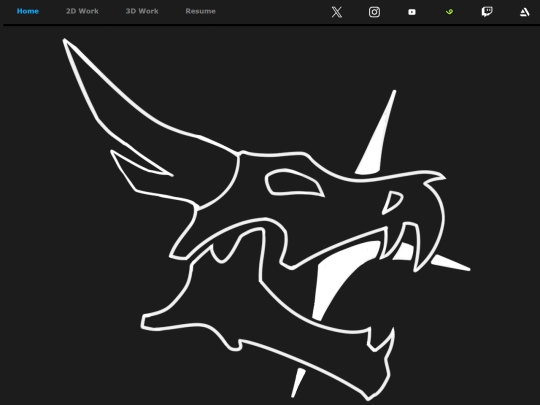540x405 pixels.
Task: Click the dragon skull logo artwork
Action: (x=267, y=220)
